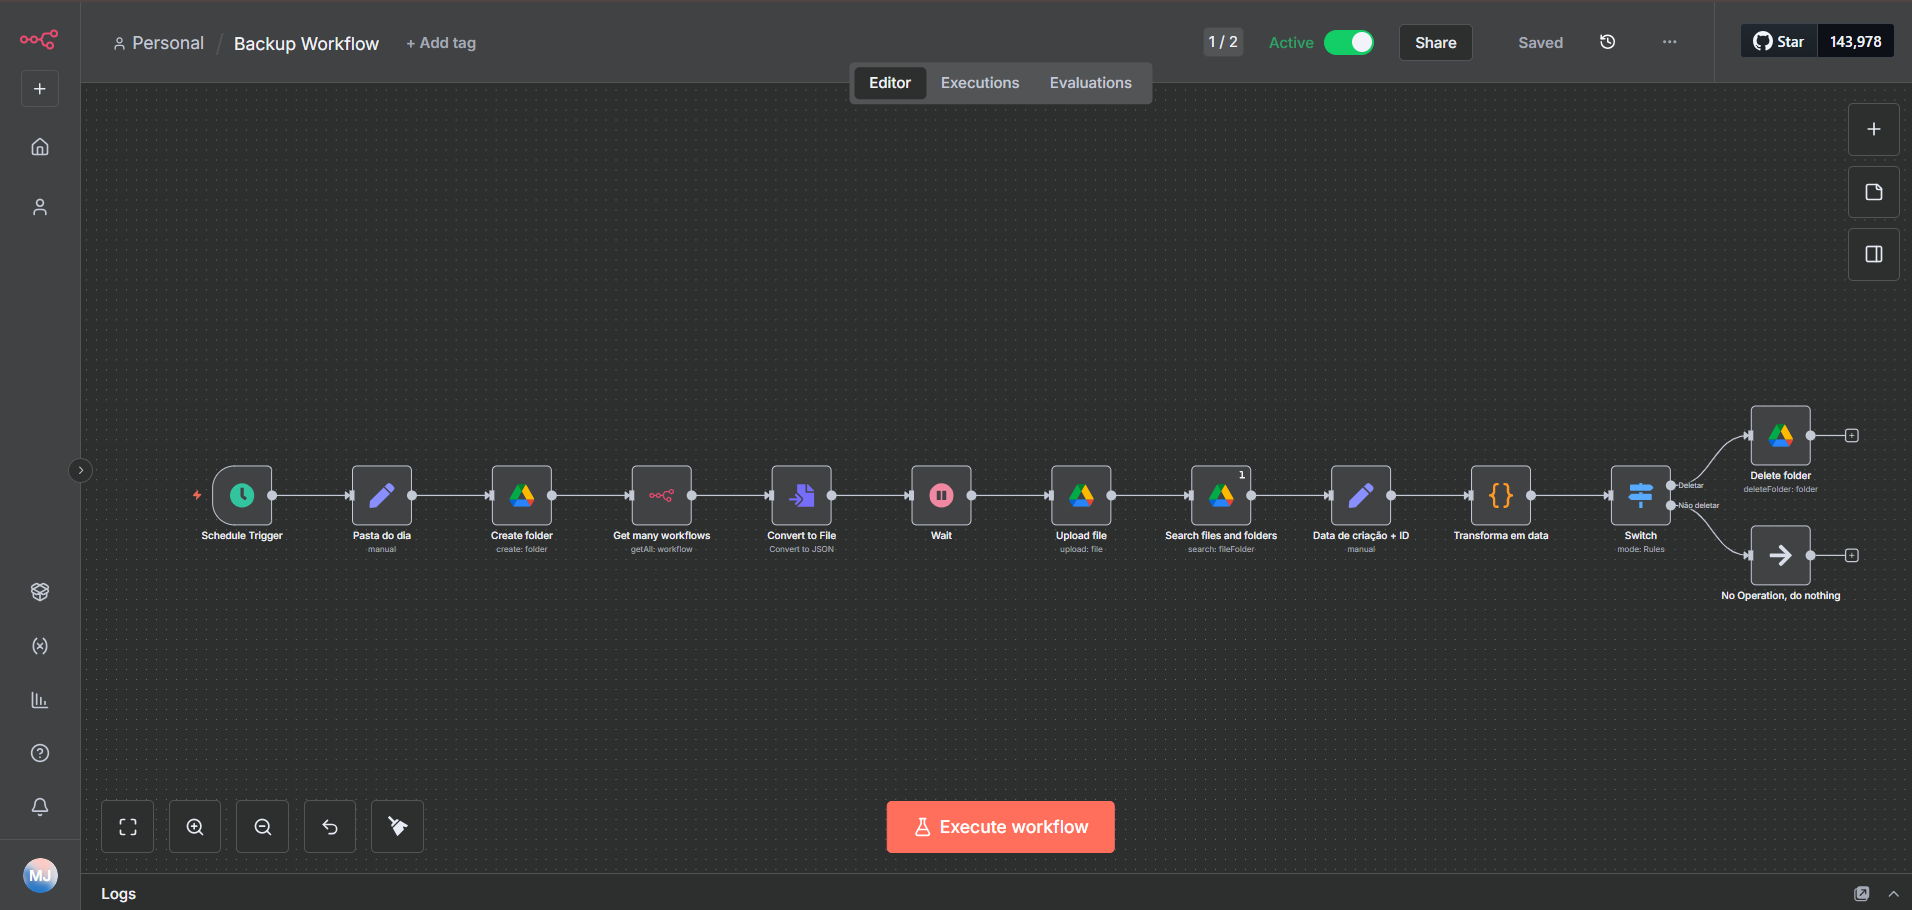Open the workflow options menu
The width and height of the screenshot is (1912, 910).
[1668, 42]
